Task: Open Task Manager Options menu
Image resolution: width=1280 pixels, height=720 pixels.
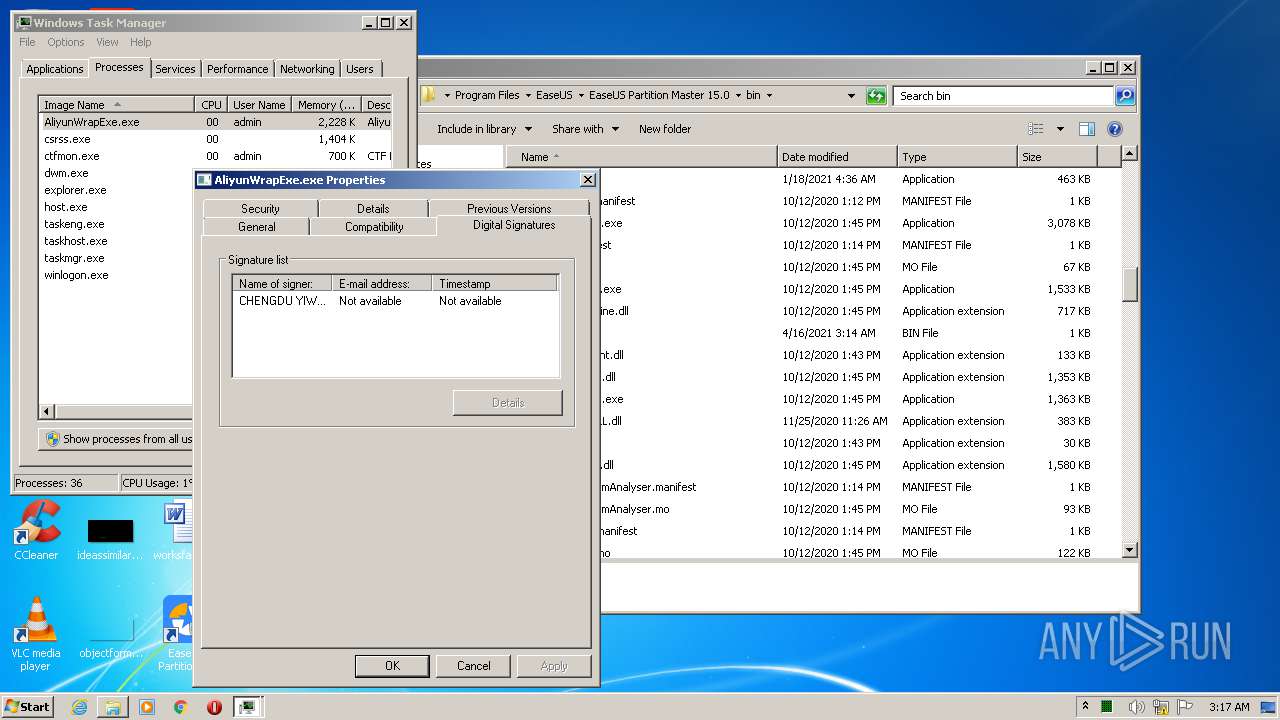Action: click(66, 42)
